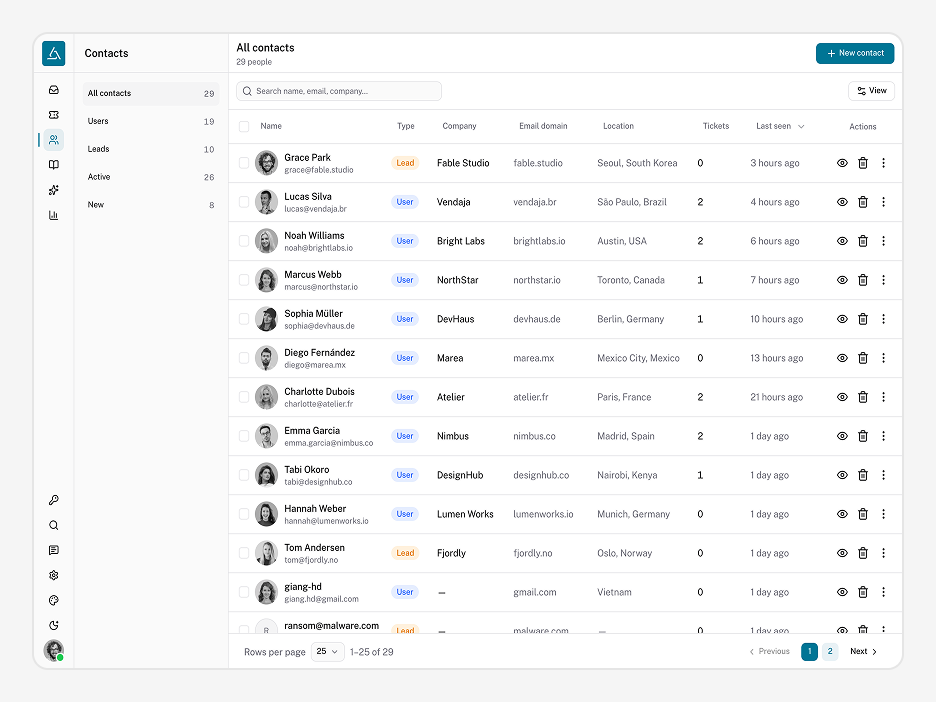Delete Diego Fernández using trash icon
Screen dimensions: 936x702
pos(863,358)
